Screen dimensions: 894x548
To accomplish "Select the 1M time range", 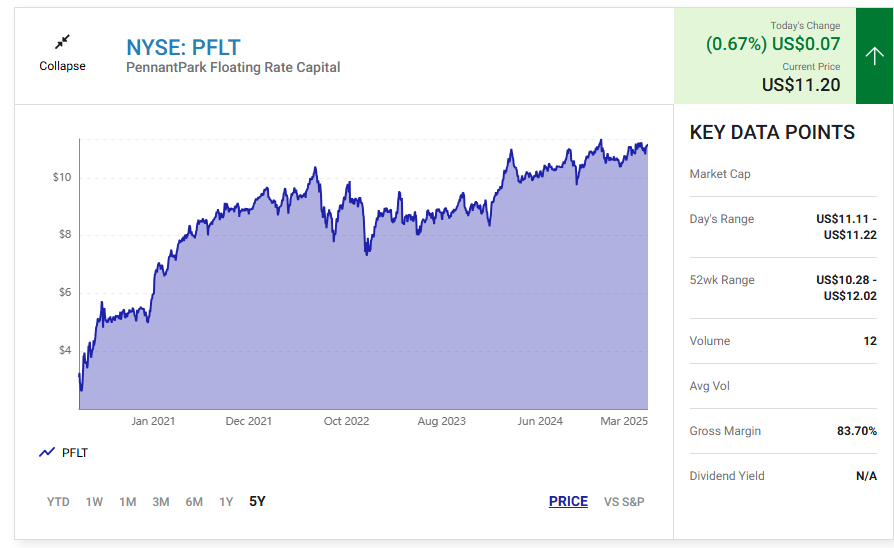I will pos(128,502).
